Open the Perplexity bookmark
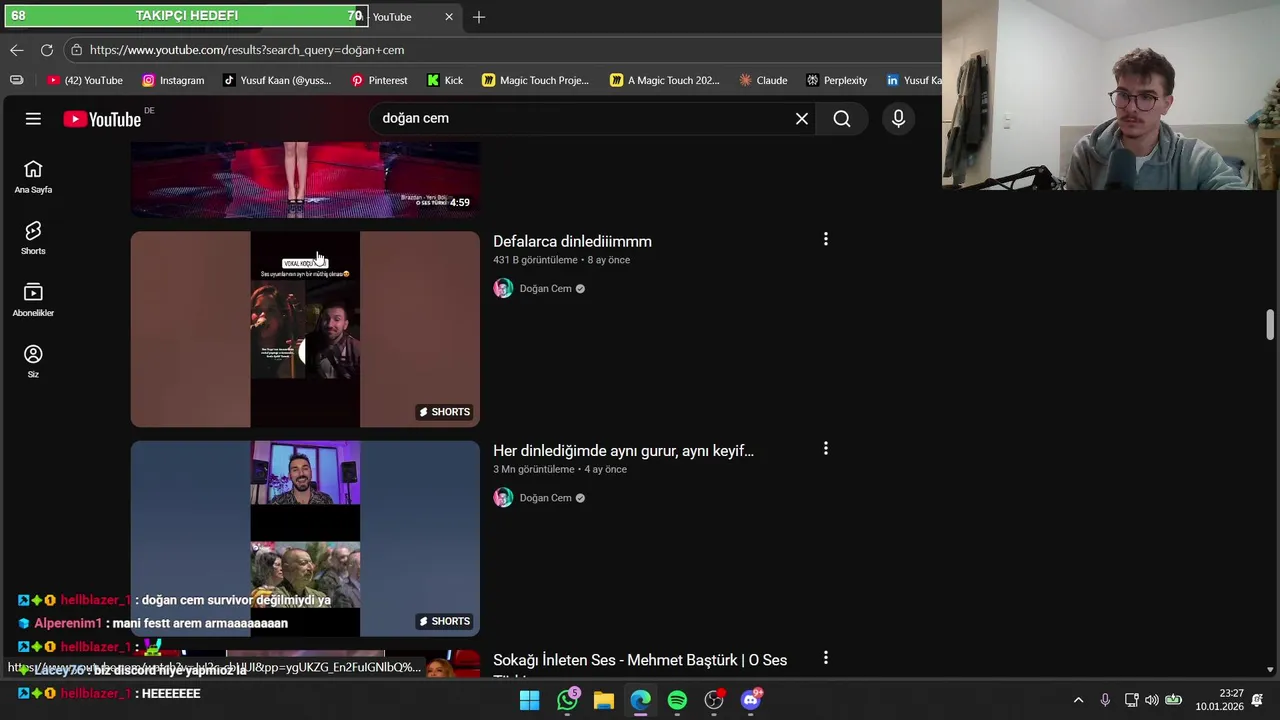The width and height of the screenshot is (1280, 720). click(837, 80)
